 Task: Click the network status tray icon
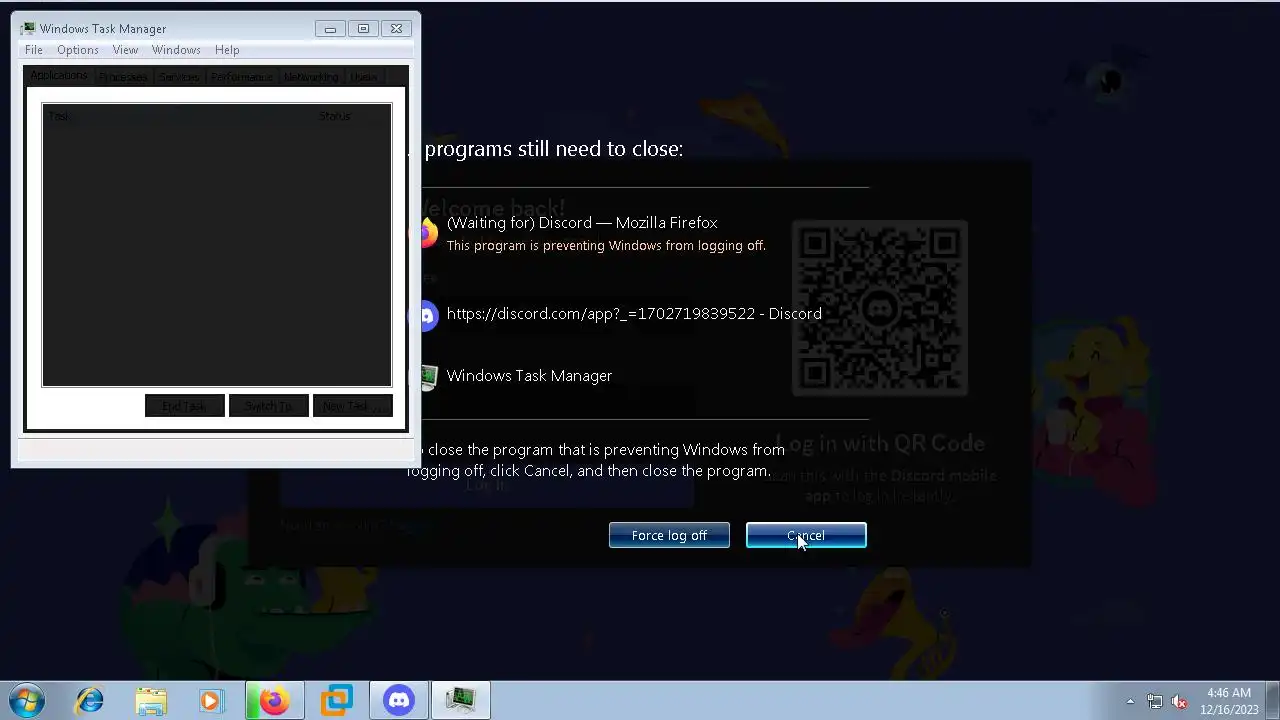point(1155,701)
